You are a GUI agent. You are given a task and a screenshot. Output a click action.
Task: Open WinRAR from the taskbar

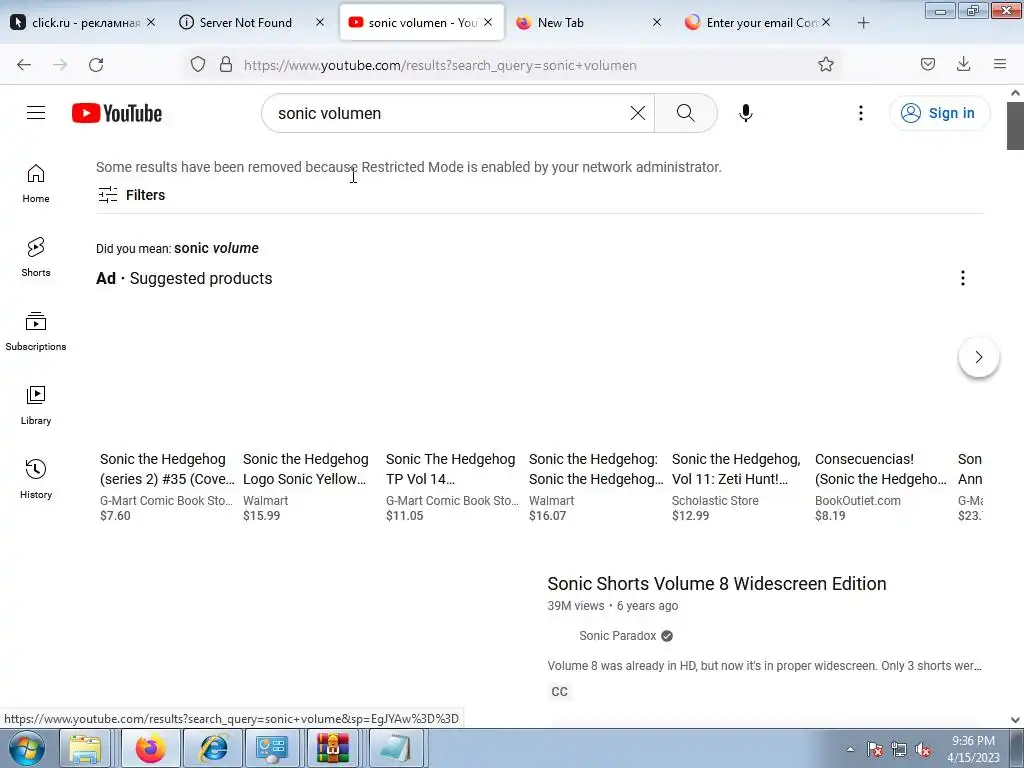point(333,748)
